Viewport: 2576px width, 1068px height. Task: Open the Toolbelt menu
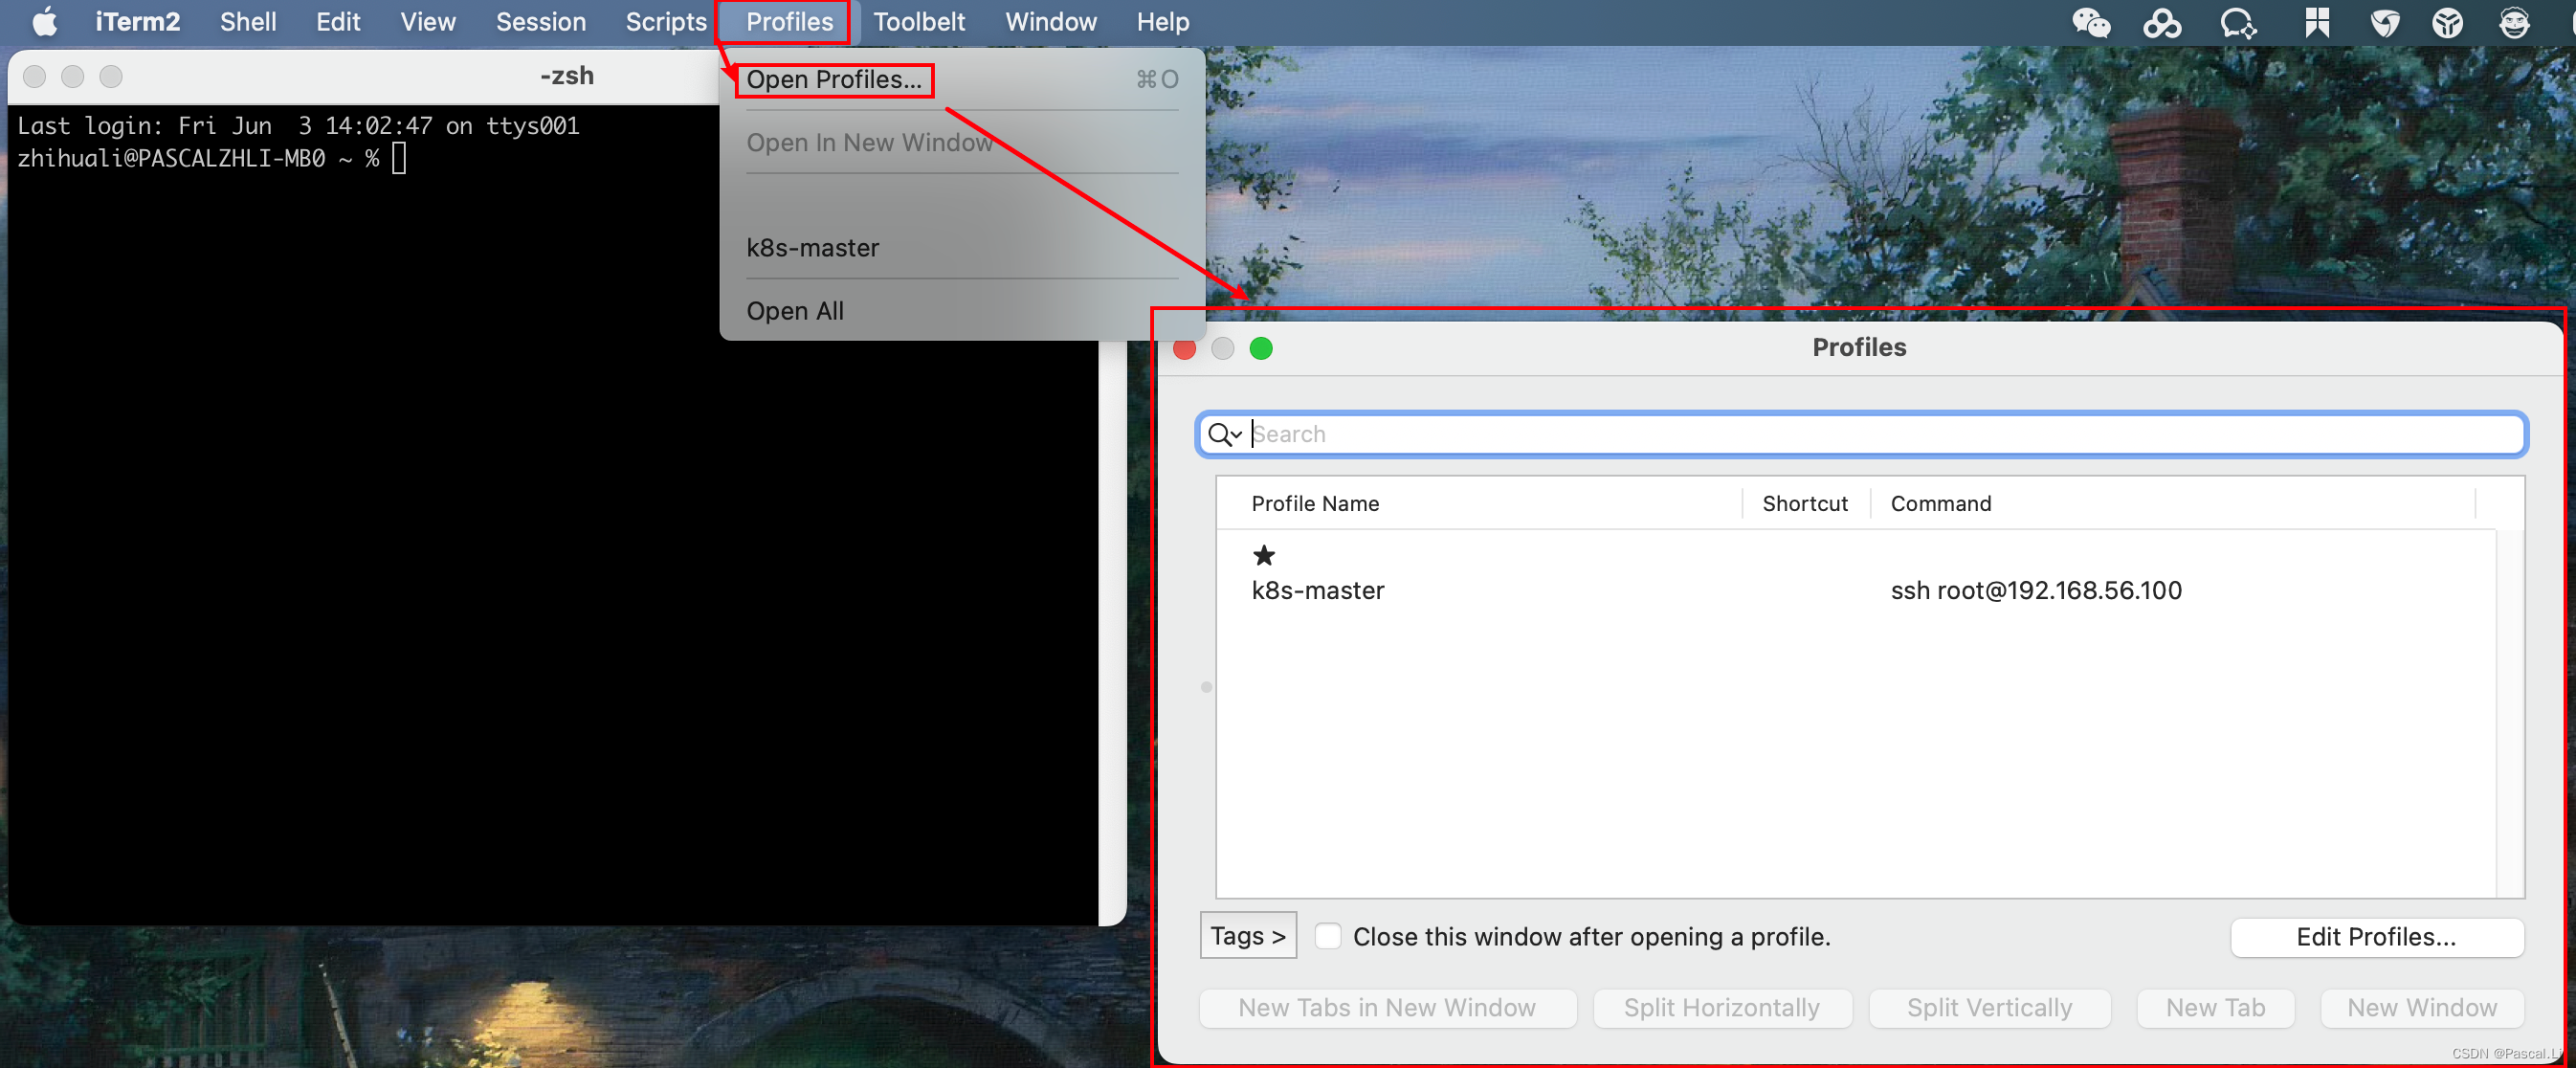tap(918, 21)
